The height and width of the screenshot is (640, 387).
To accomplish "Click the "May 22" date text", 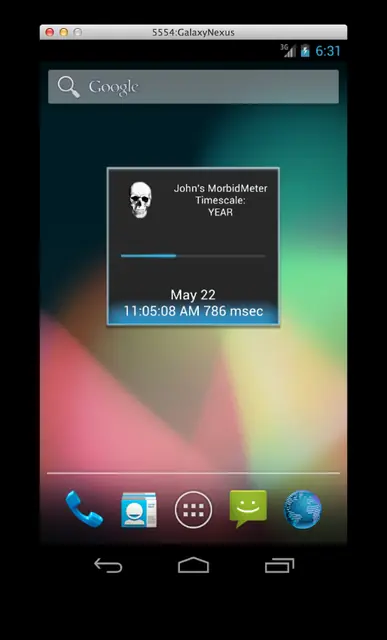I will tap(193, 295).
